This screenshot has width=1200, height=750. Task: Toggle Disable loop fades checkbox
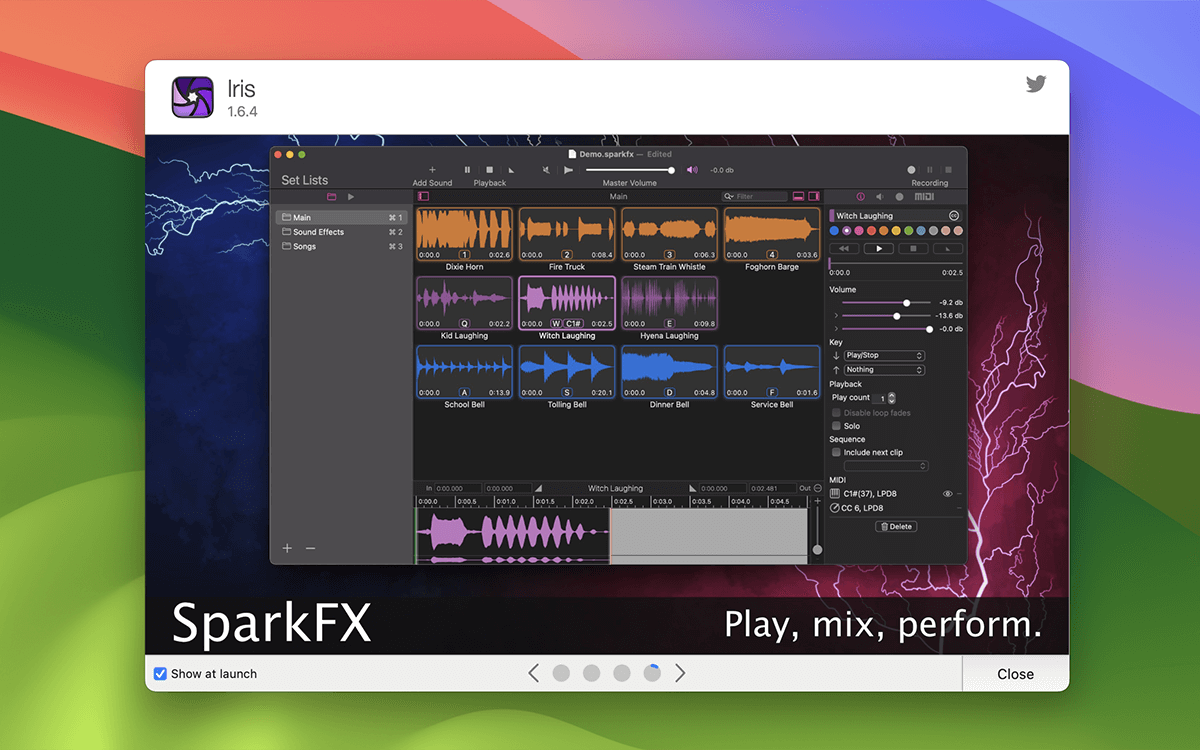pyautogui.click(x=836, y=413)
